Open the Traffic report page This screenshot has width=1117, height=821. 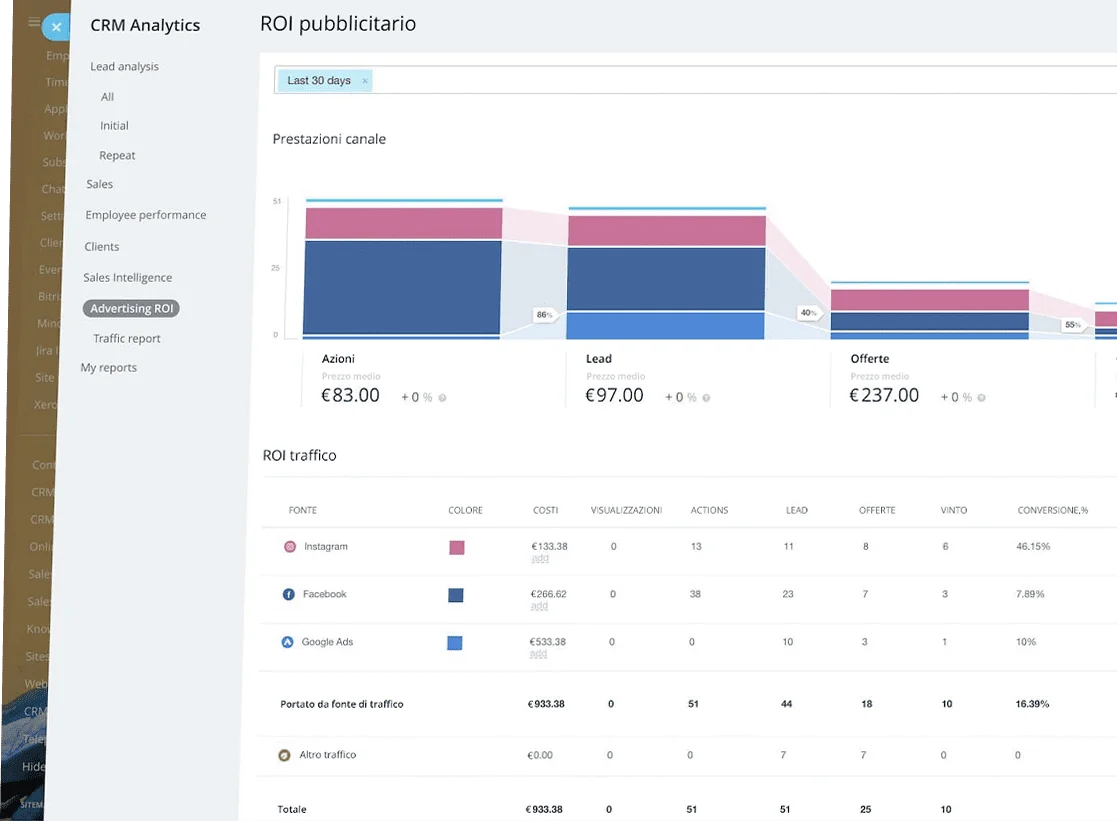pyautogui.click(x=127, y=339)
